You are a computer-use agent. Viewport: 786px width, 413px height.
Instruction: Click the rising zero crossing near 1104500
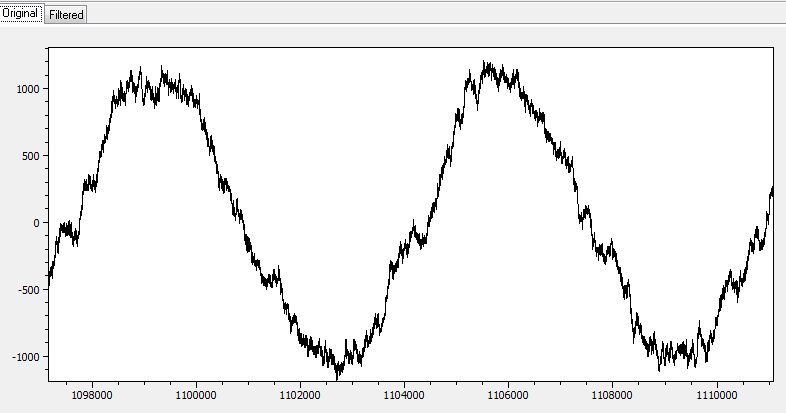tap(418, 226)
